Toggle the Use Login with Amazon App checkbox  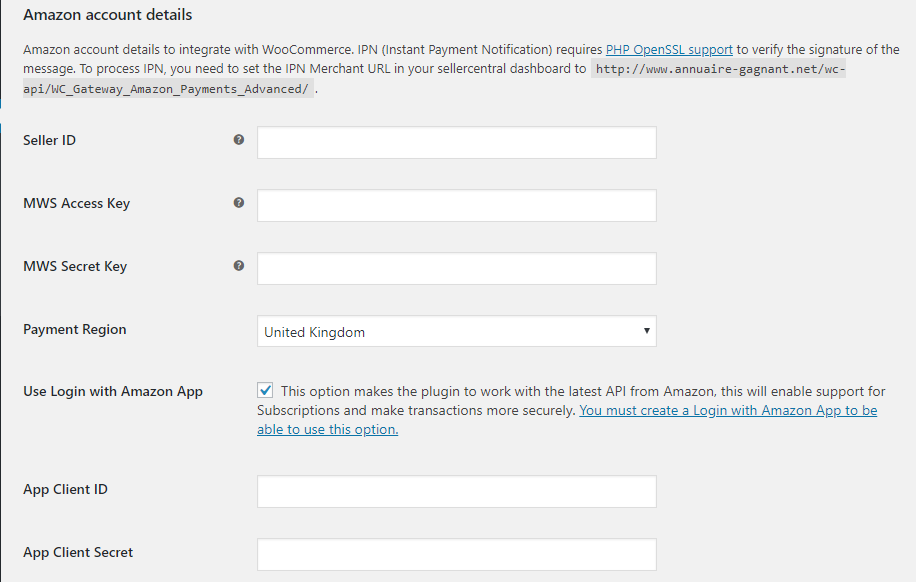(265, 390)
